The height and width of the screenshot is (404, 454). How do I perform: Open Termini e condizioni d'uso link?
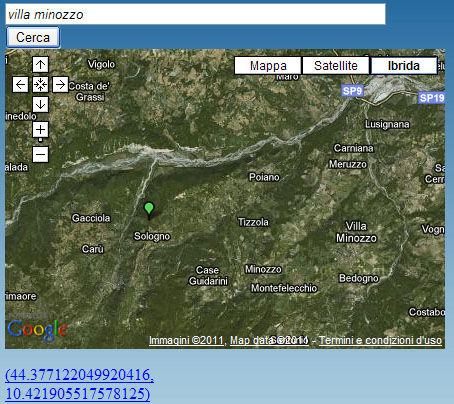380,340
